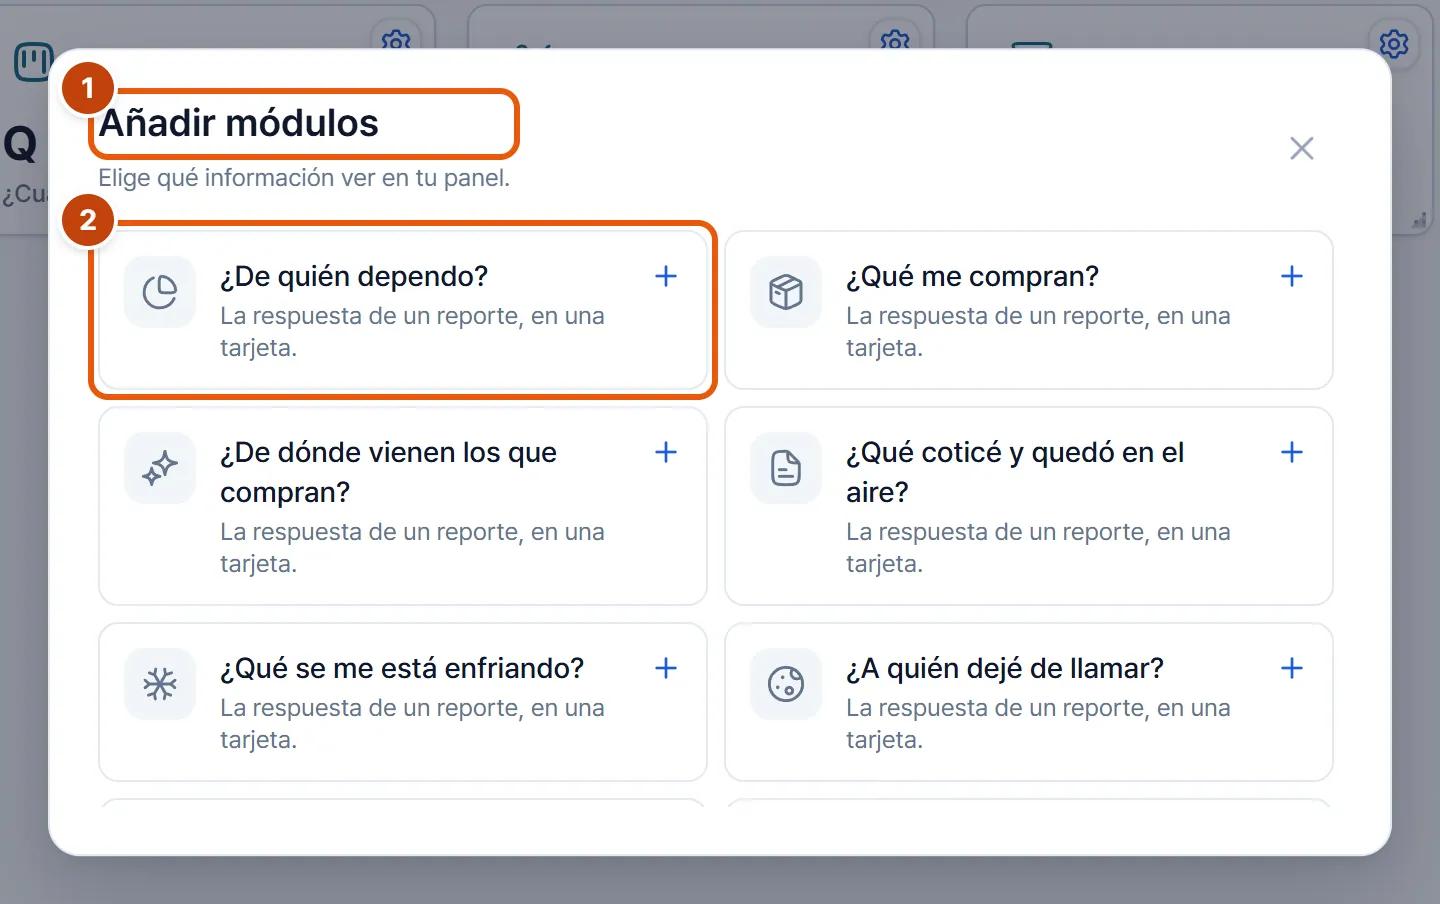Select the ¿De quién dependo? title
The height and width of the screenshot is (904, 1440).
tap(354, 276)
